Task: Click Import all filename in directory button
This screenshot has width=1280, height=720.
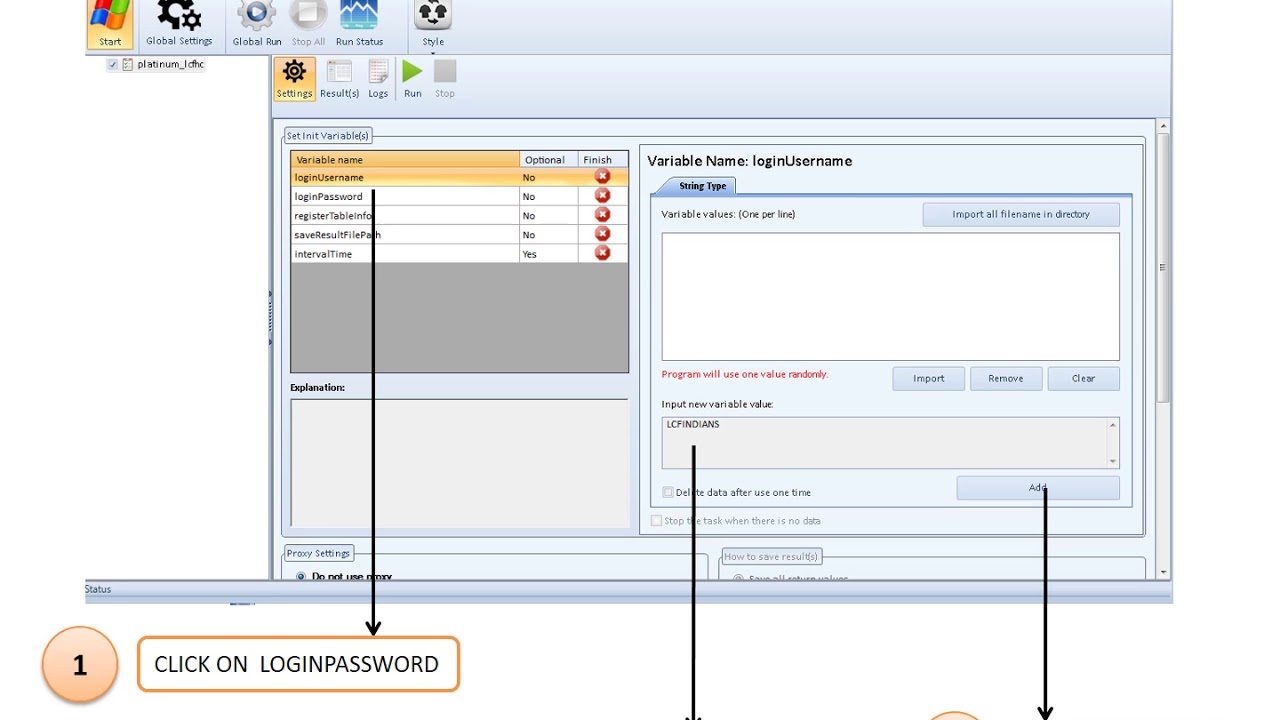Action: [x=1021, y=214]
